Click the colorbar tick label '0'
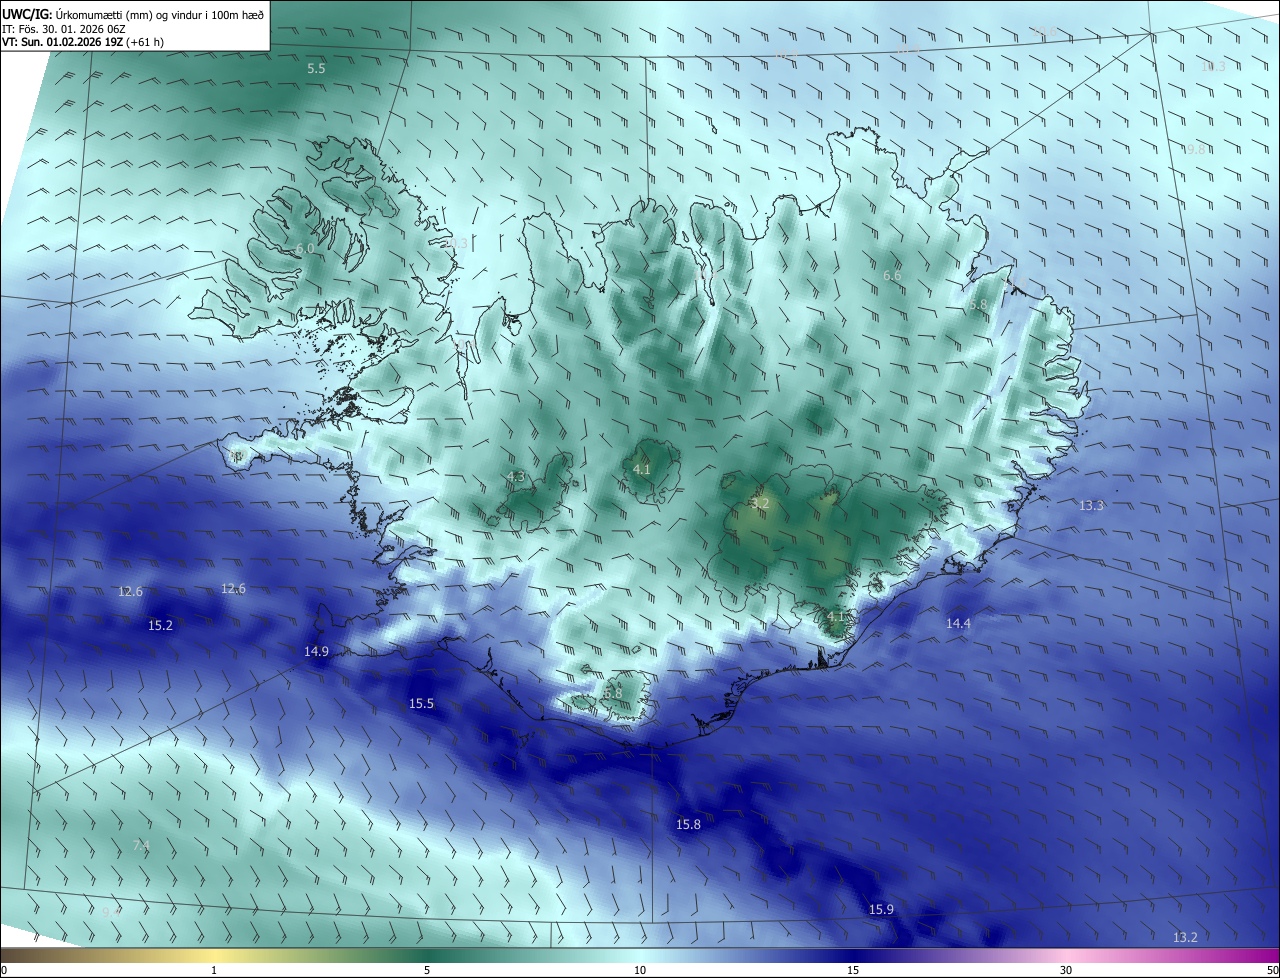 [3, 970]
